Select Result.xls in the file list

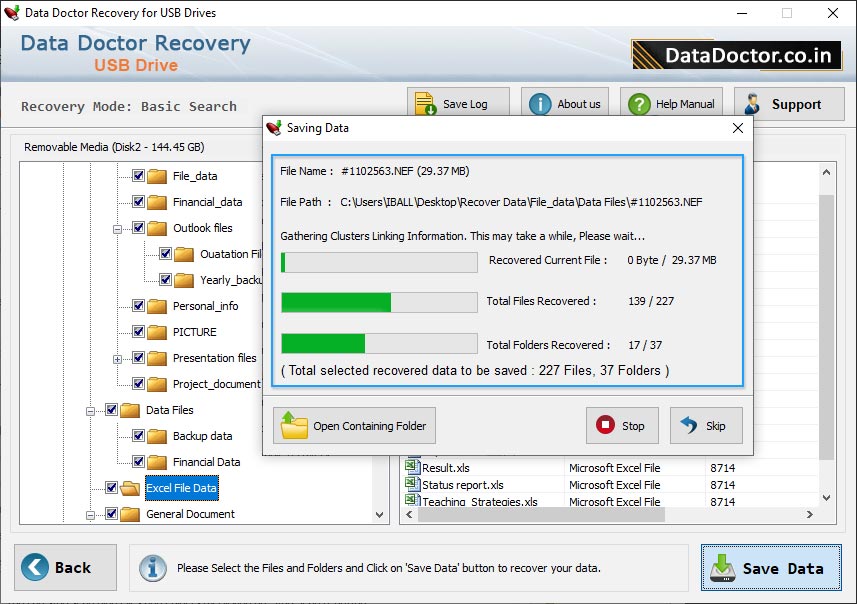click(x=445, y=468)
